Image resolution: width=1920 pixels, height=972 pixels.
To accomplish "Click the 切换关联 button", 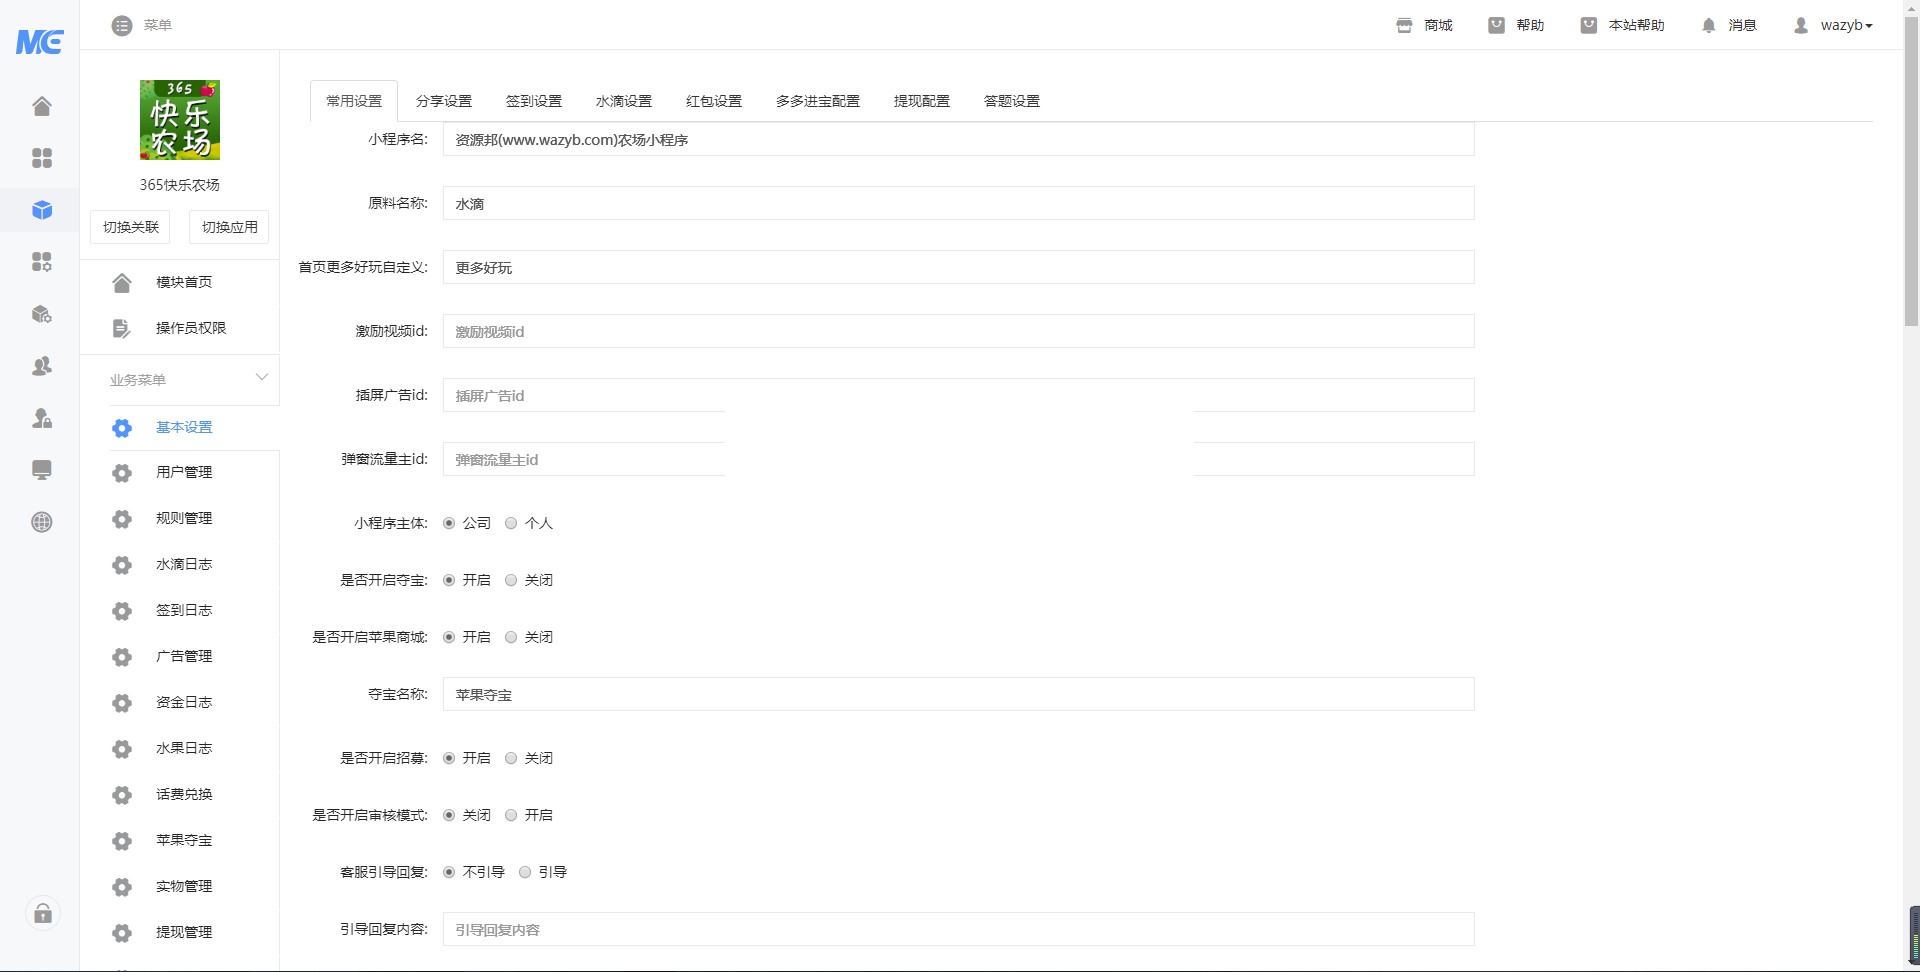I will (x=131, y=227).
